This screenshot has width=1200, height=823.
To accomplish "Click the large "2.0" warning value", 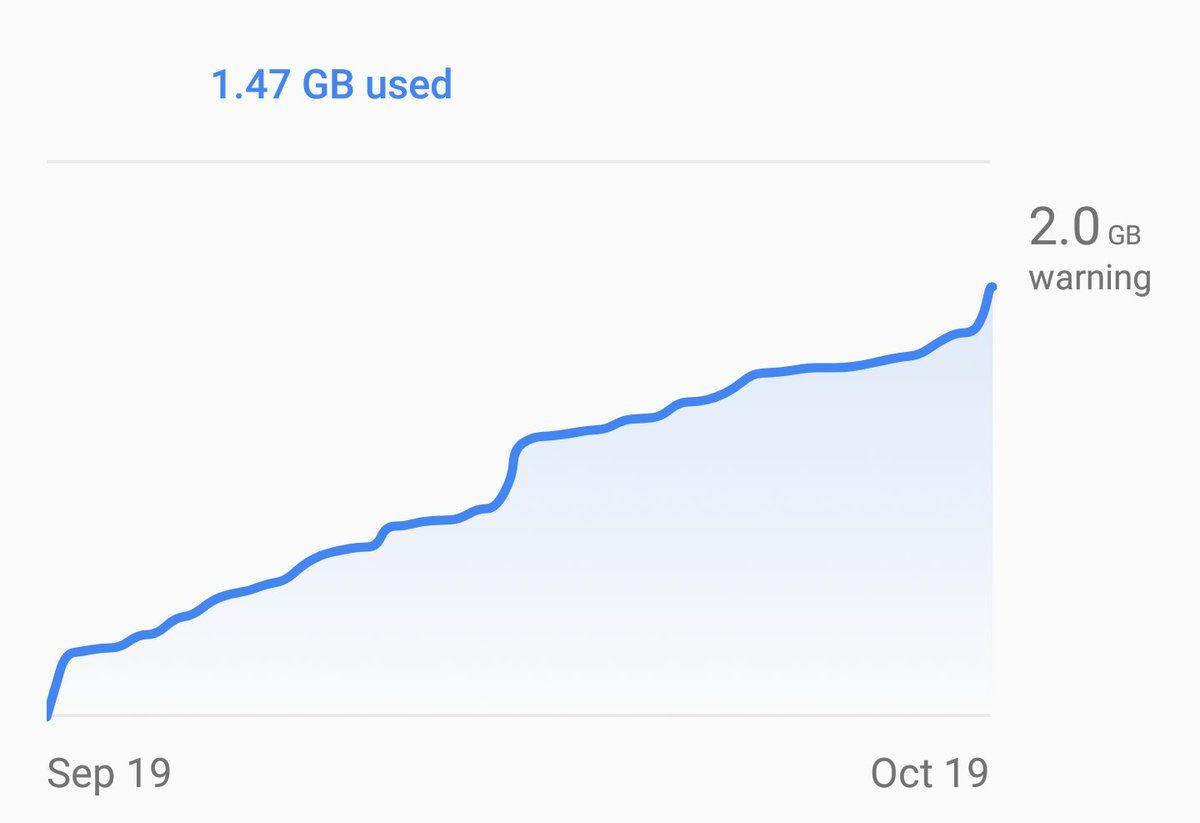I will point(1064,228).
